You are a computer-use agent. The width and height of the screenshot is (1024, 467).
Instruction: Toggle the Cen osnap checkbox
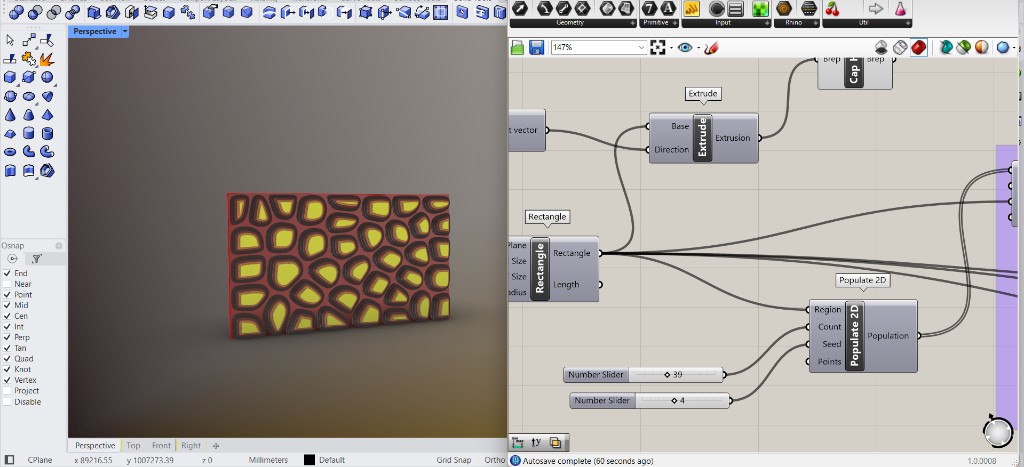click(x=7, y=316)
